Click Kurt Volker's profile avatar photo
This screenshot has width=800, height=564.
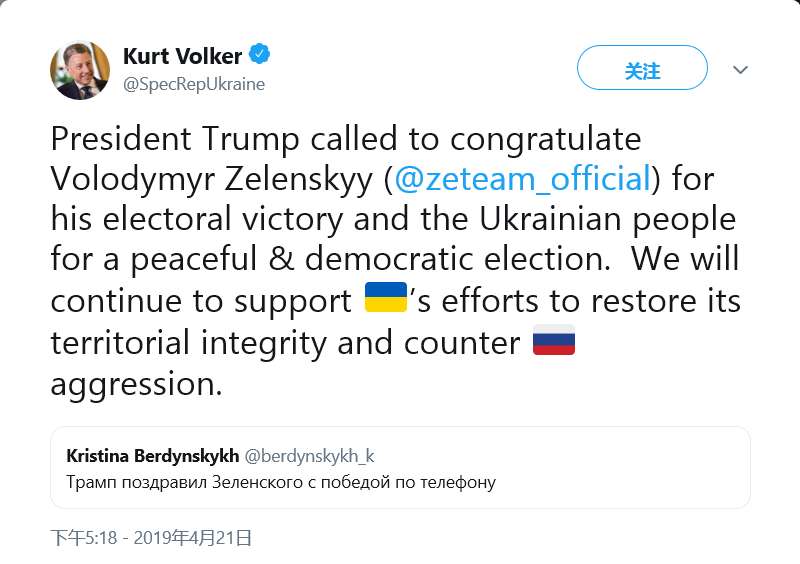pyautogui.click(x=80, y=71)
